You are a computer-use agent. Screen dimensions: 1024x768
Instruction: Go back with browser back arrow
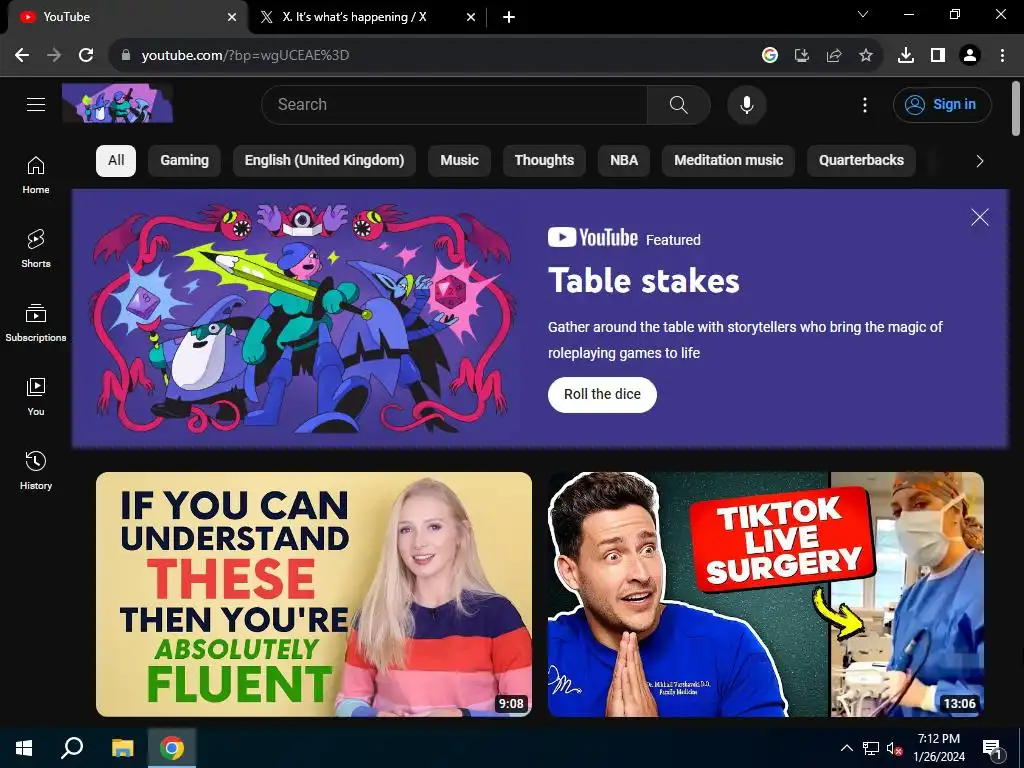click(x=22, y=55)
